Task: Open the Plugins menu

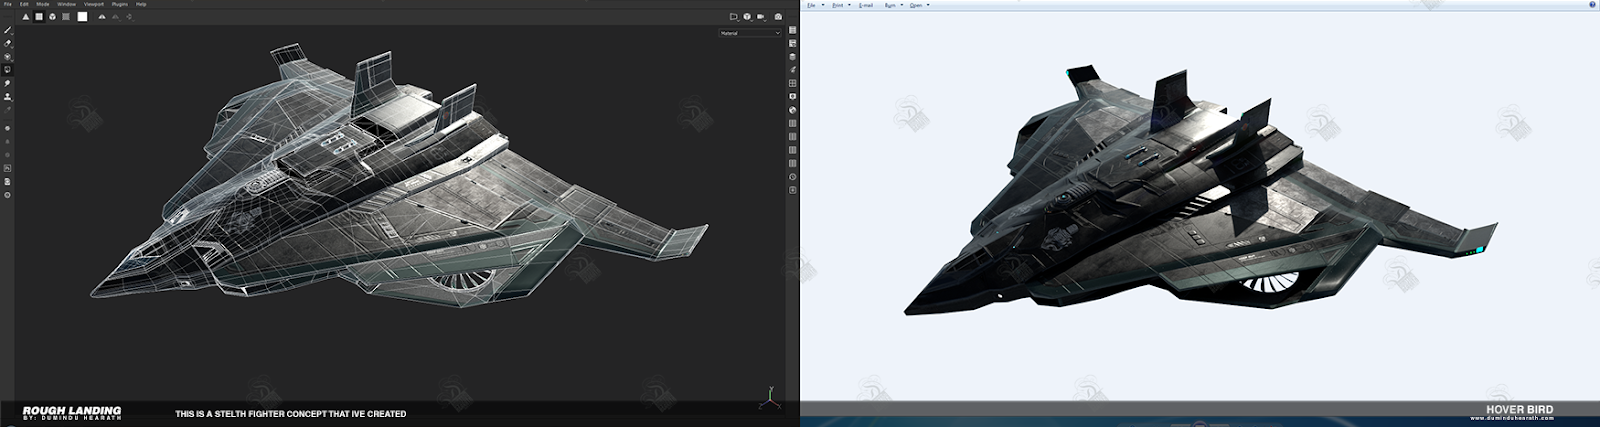Action: coord(120,4)
